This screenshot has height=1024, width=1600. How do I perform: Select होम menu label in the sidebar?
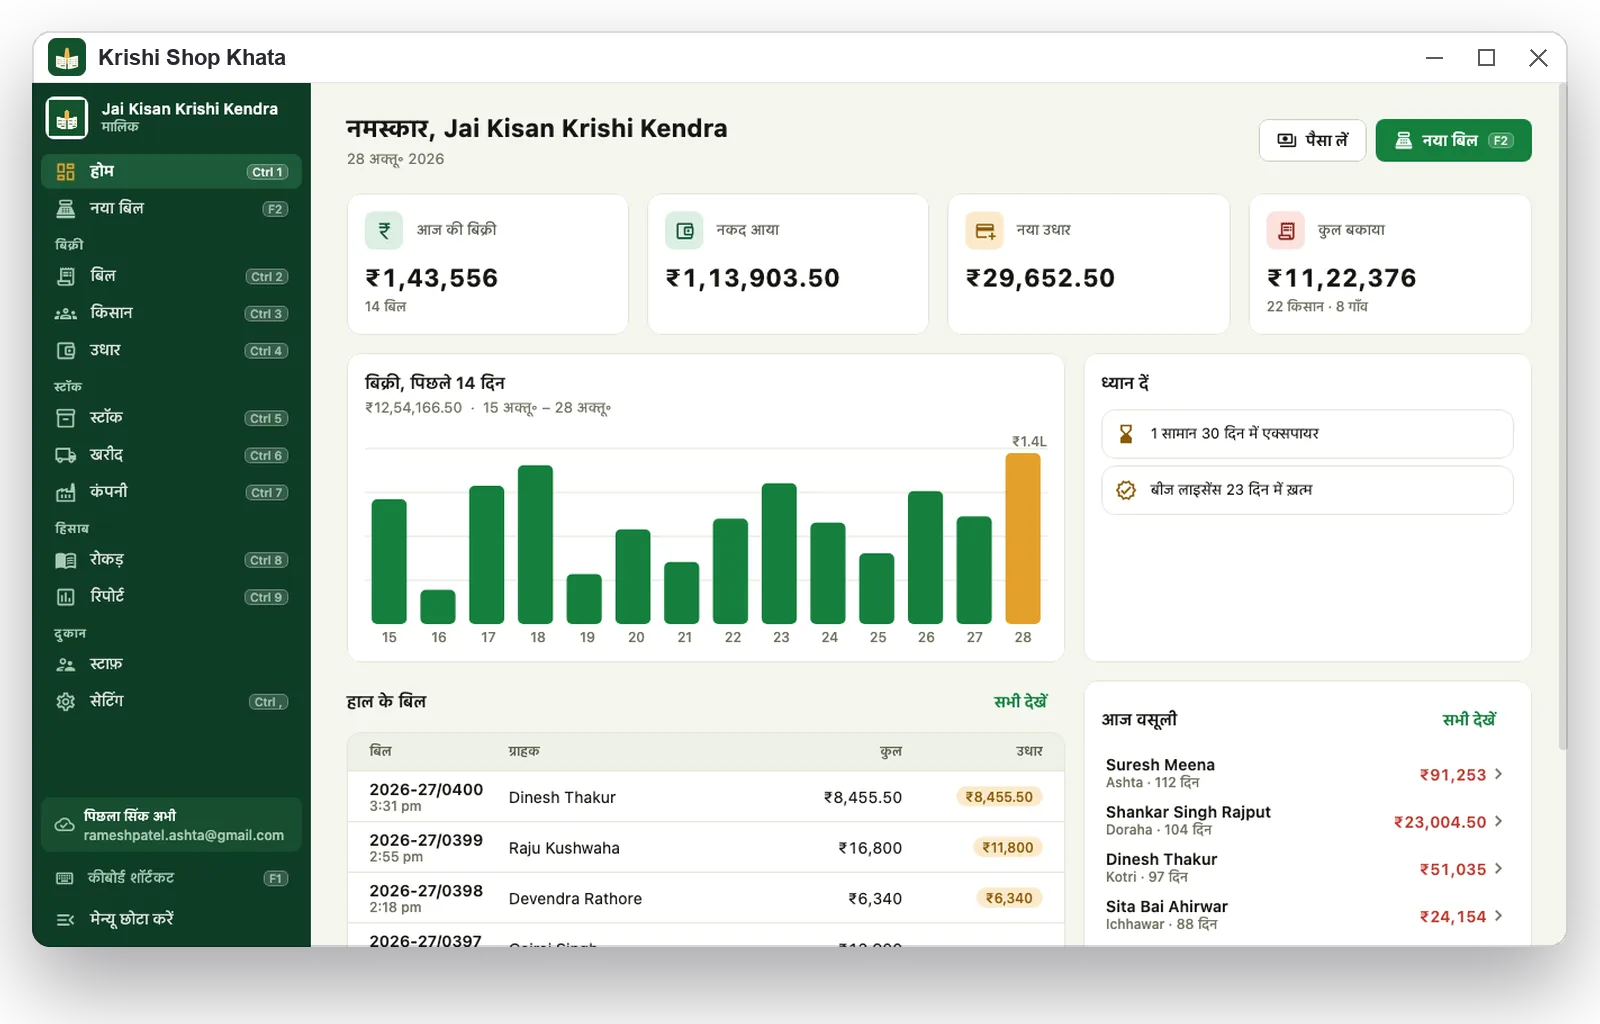point(102,171)
